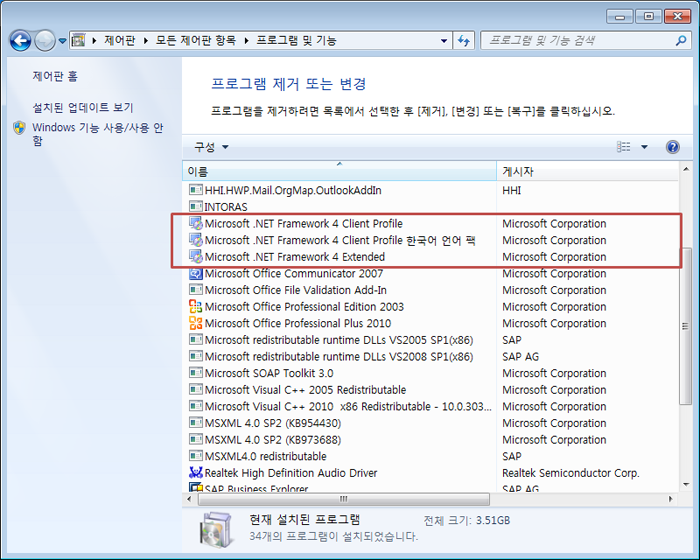Click the view mode icon
The width and height of the screenshot is (700, 560).
pyautogui.click(x=624, y=146)
